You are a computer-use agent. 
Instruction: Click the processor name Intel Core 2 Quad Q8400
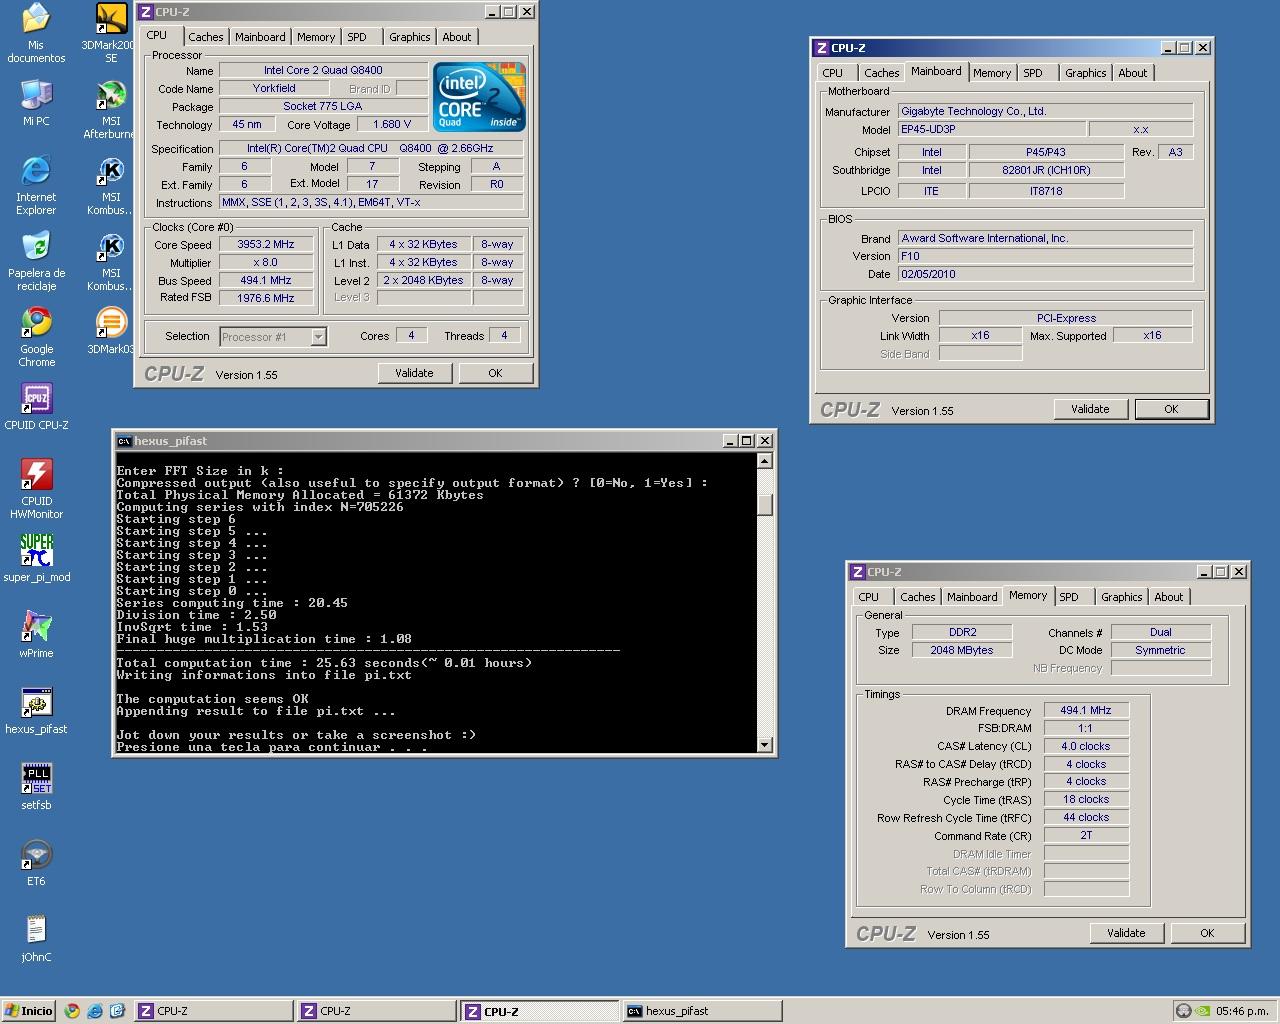coord(323,70)
